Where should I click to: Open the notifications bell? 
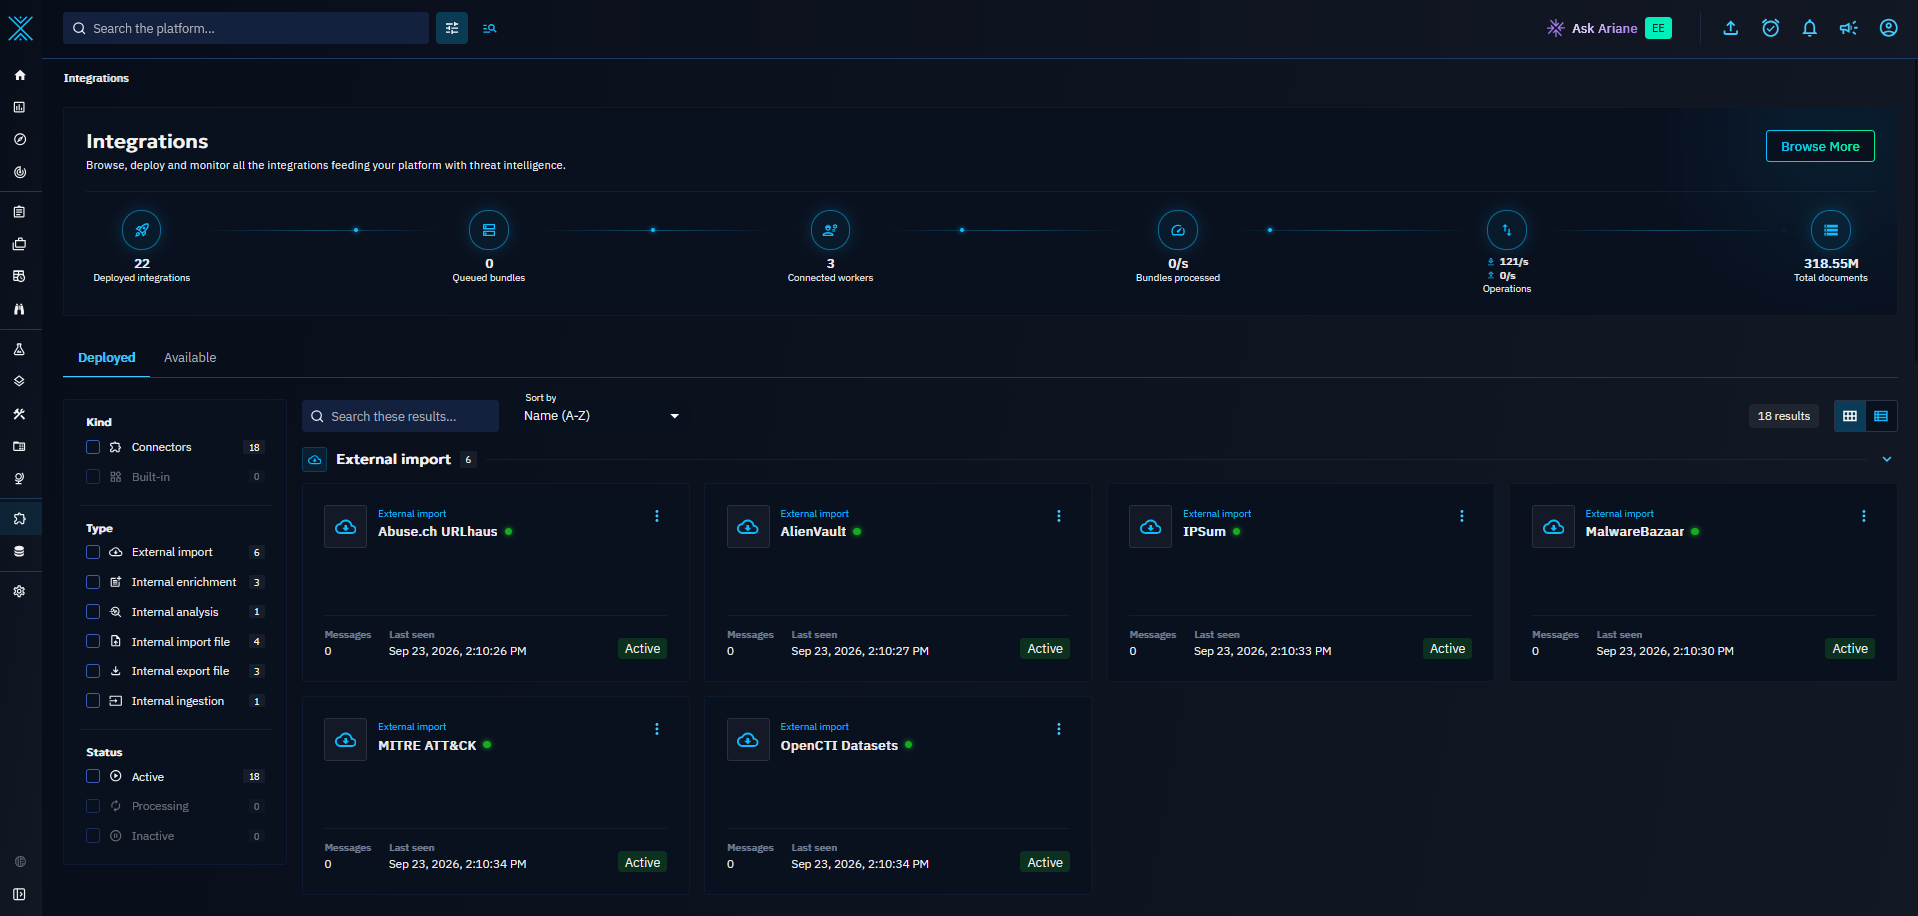click(x=1809, y=28)
